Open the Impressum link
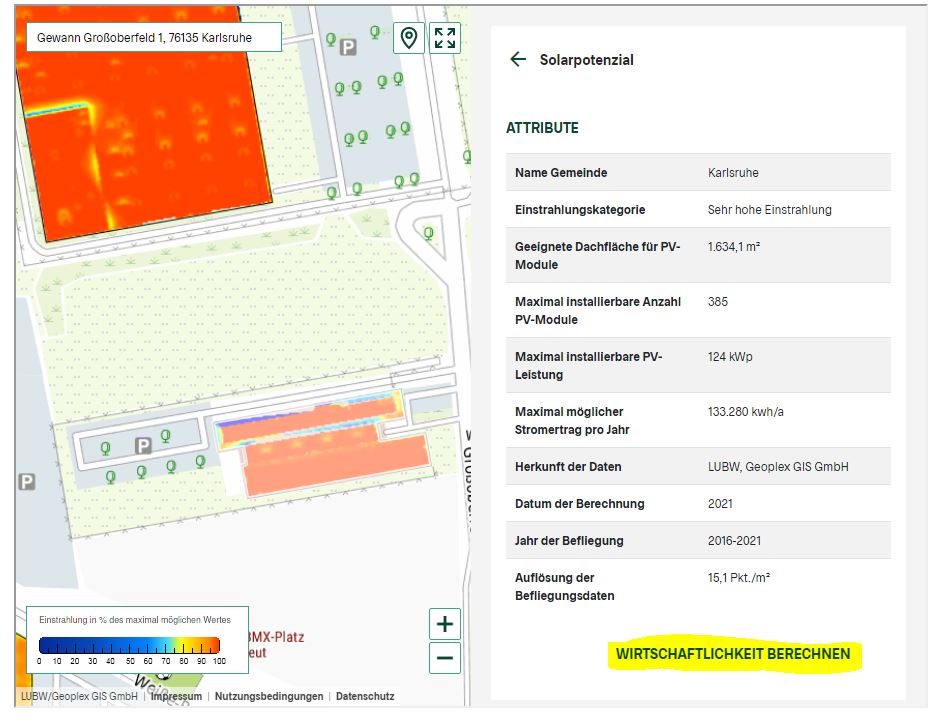This screenshot has height=722, width=942. tap(176, 696)
